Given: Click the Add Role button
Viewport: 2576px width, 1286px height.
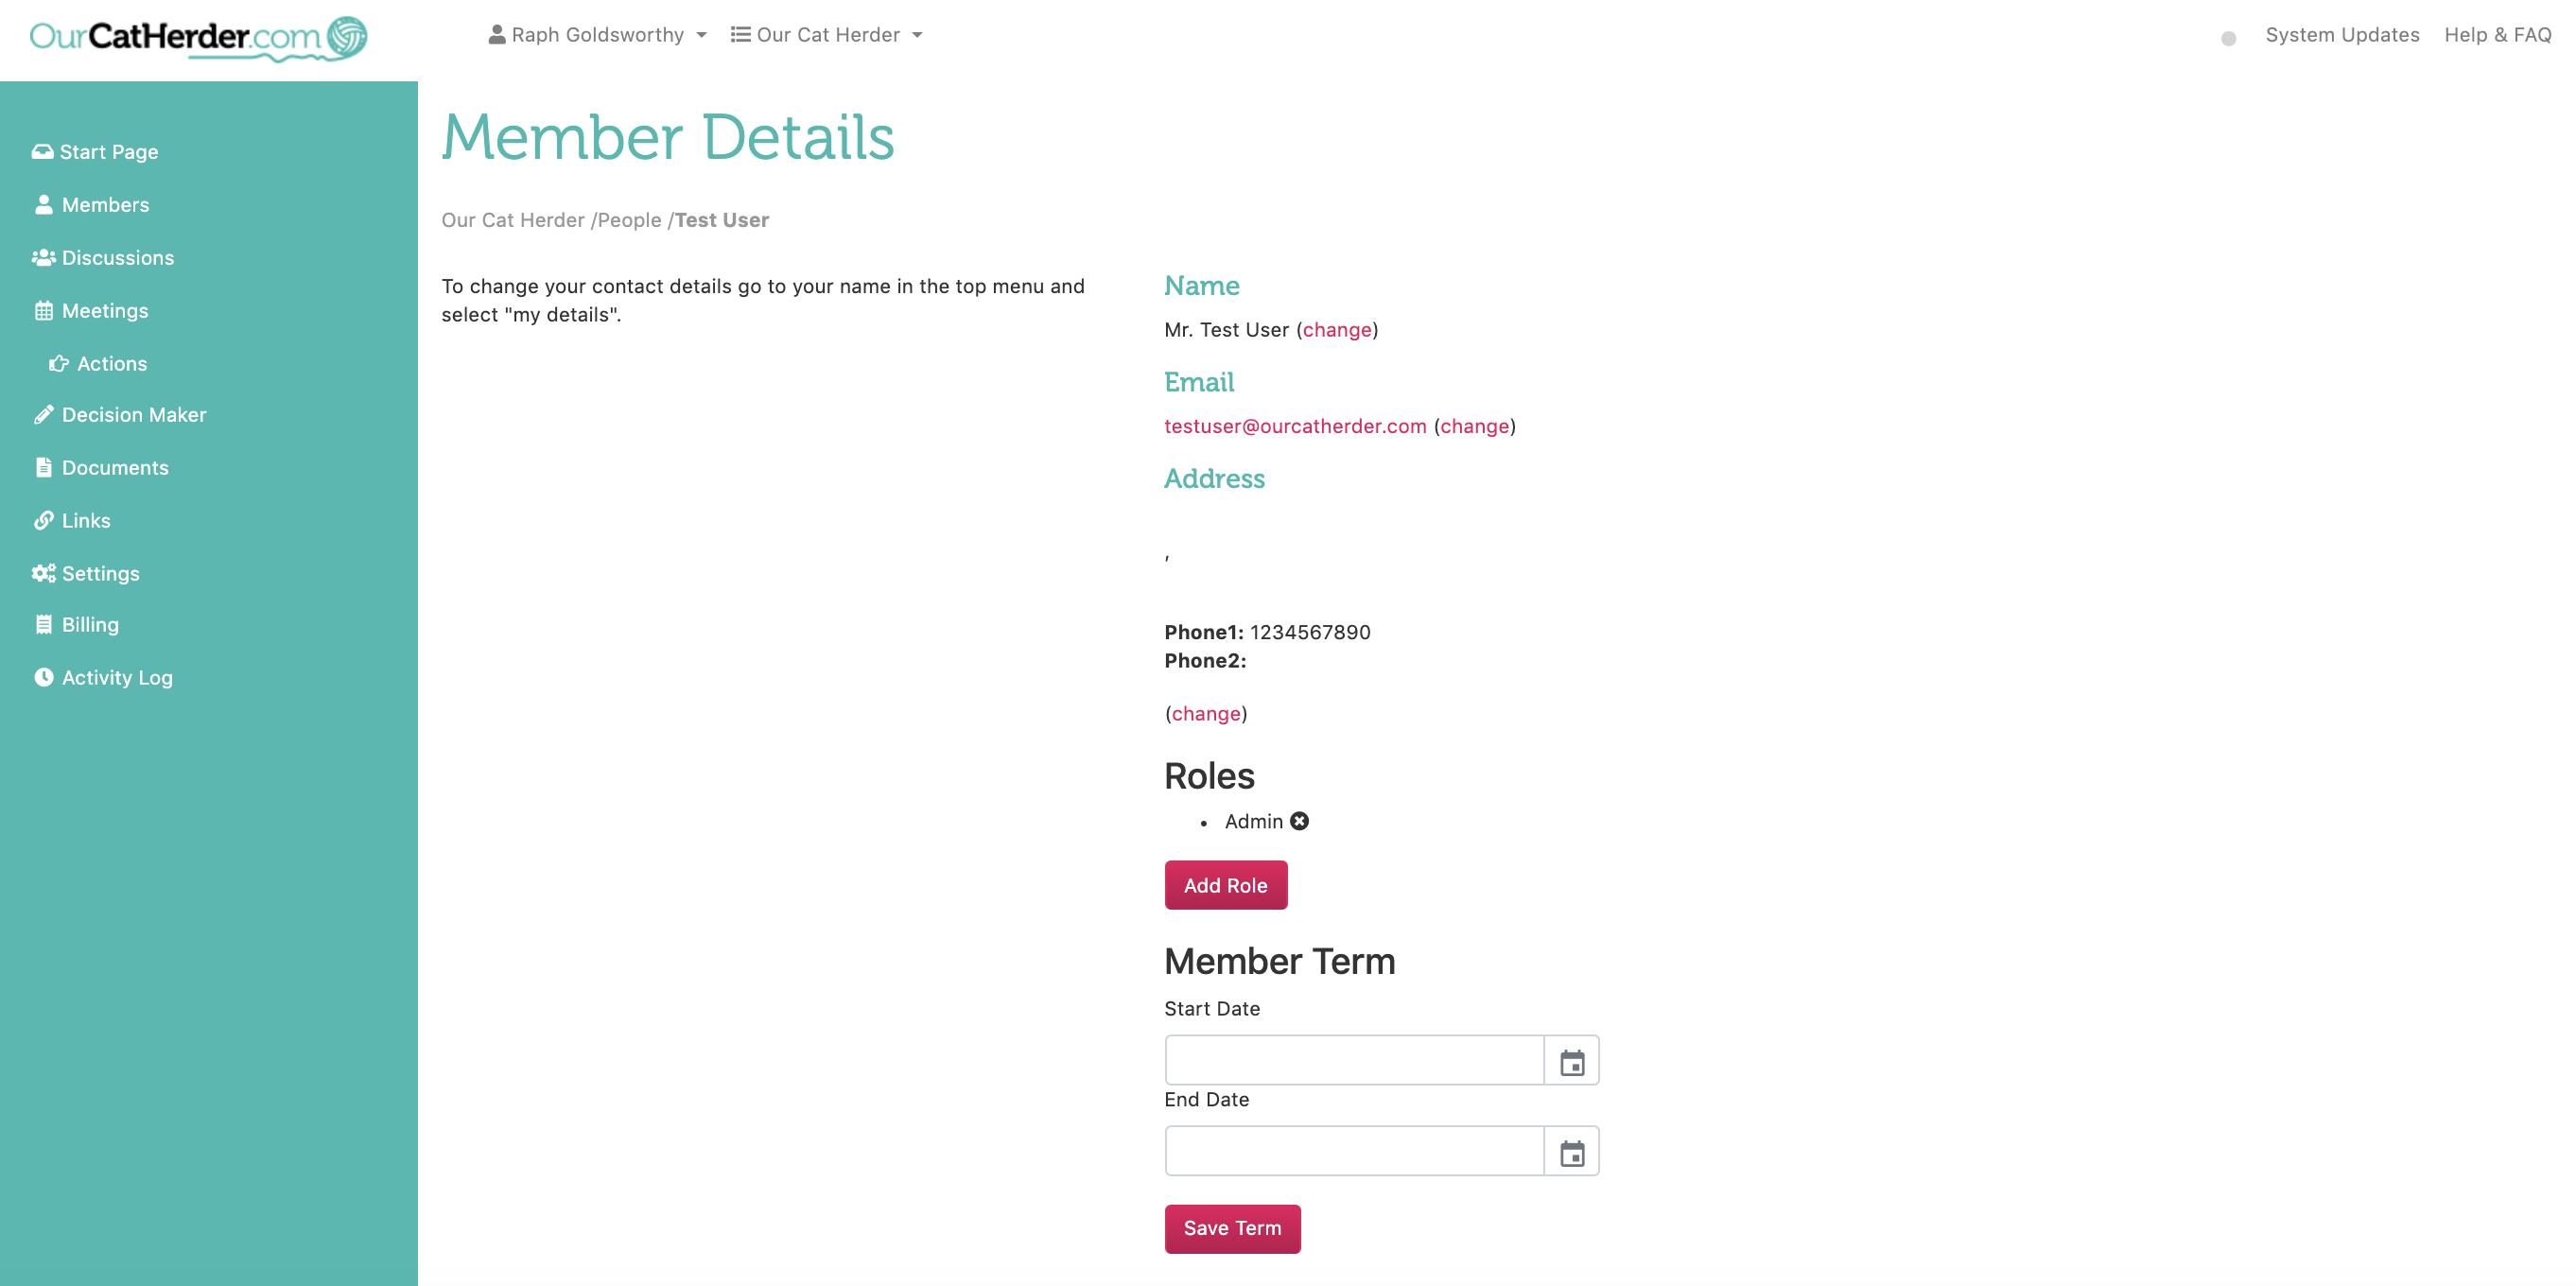Looking at the screenshot, I should (1225, 885).
